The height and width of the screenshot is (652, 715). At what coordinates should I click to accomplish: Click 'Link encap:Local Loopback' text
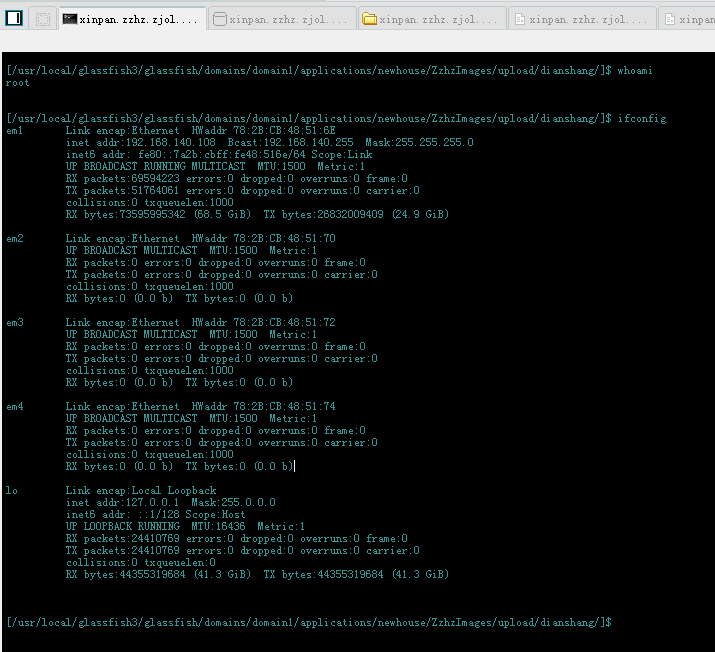pos(141,490)
